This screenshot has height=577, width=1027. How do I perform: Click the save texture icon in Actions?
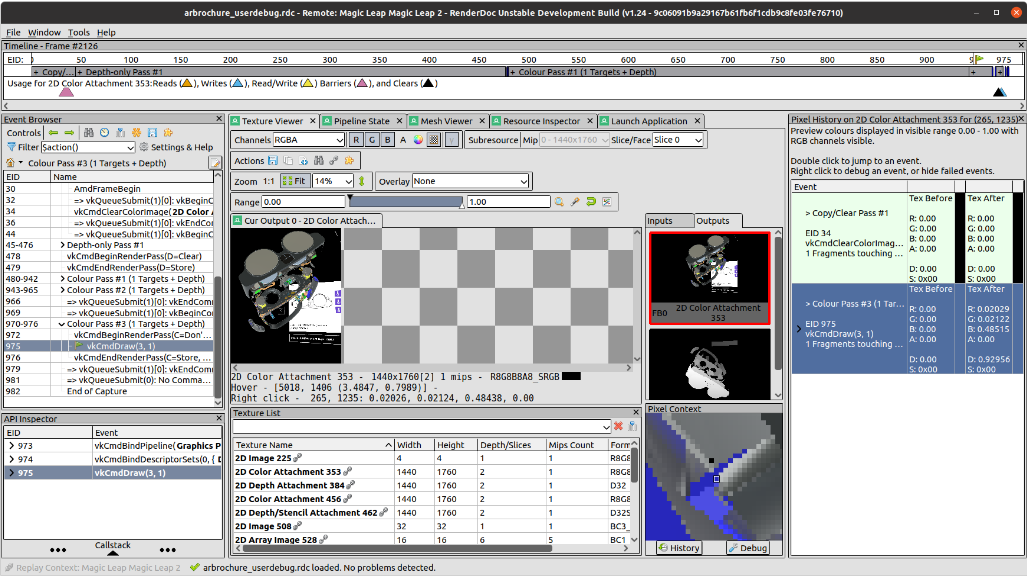(x=273, y=161)
